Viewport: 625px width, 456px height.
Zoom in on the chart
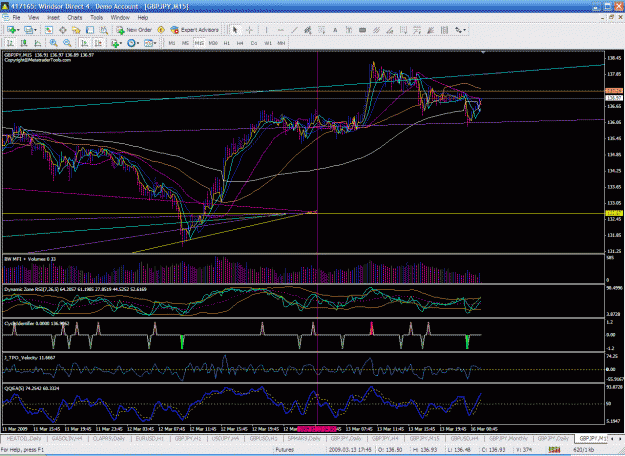coord(53,43)
